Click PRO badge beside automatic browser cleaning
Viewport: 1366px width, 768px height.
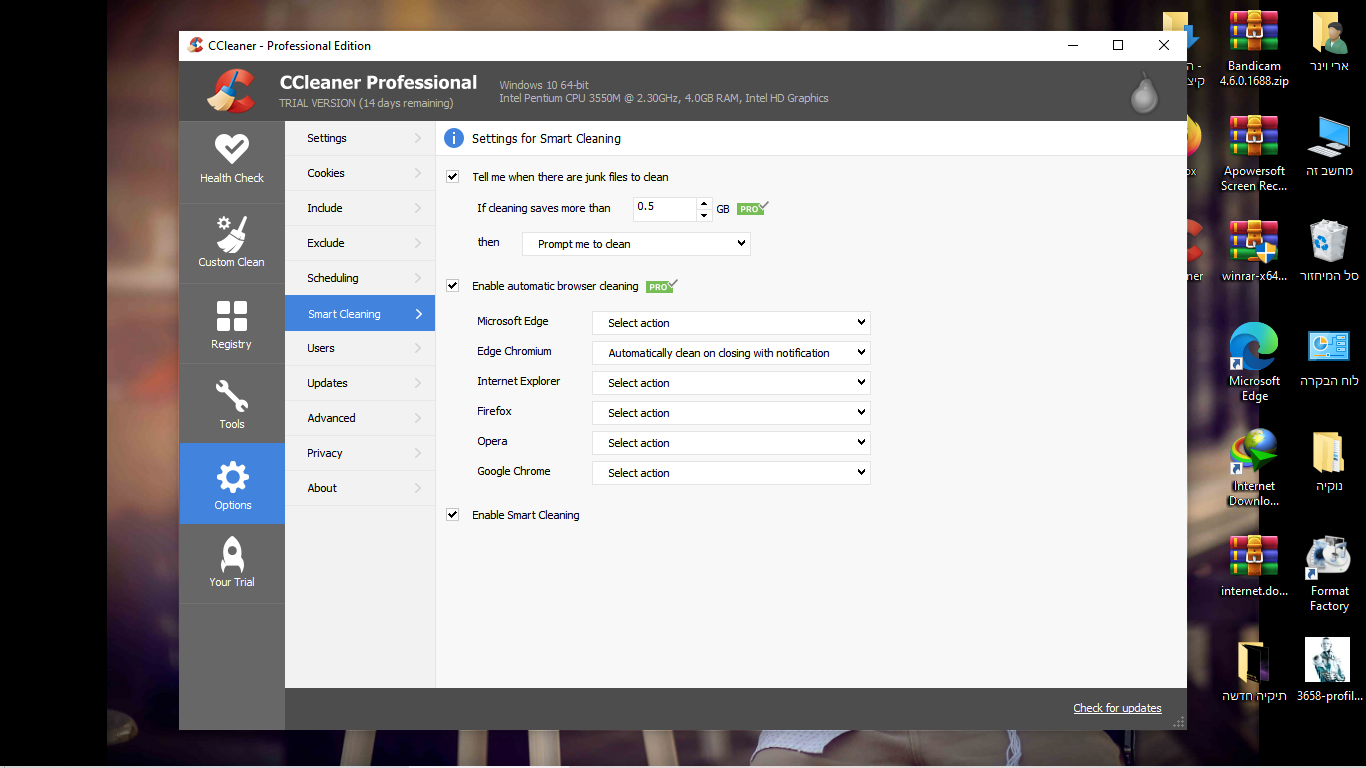pyautogui.click(x=661, y=286)
